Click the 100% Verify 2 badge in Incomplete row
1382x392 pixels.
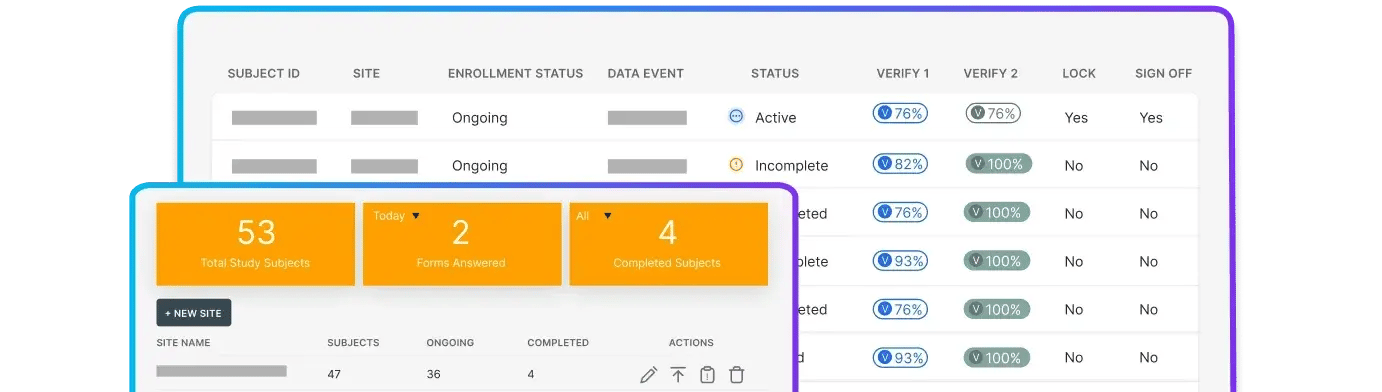pos(998,163)
